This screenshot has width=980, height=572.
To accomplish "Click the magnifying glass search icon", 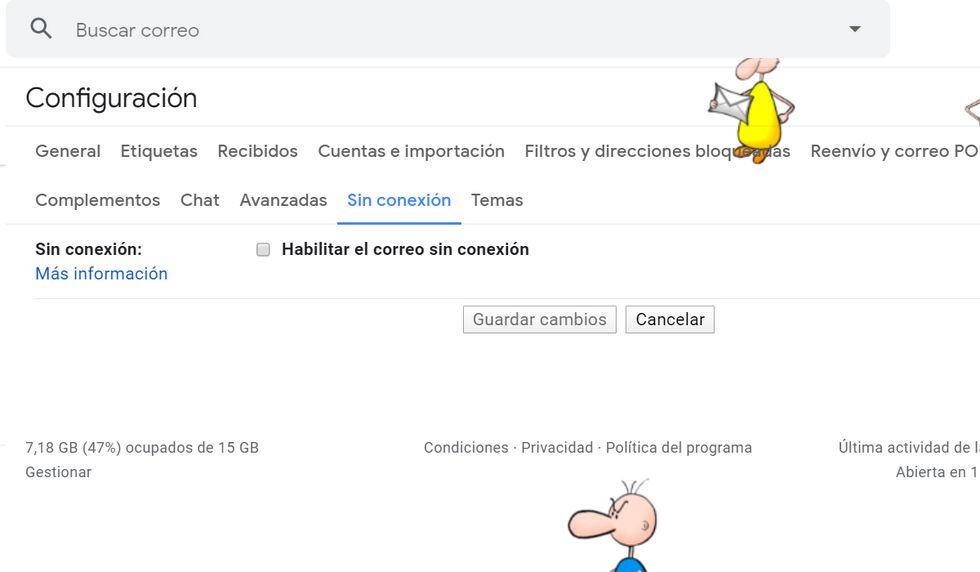I will click(41, 29).
